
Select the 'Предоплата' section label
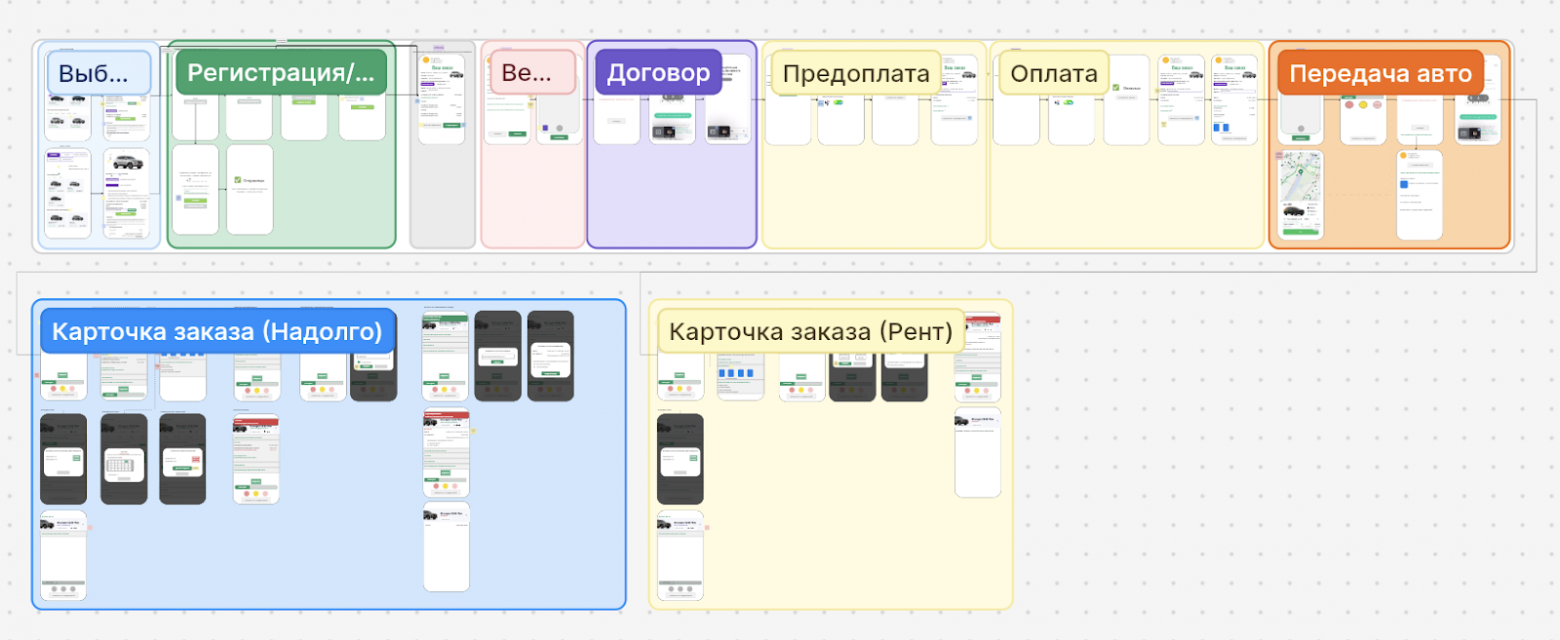coord(856,73)
